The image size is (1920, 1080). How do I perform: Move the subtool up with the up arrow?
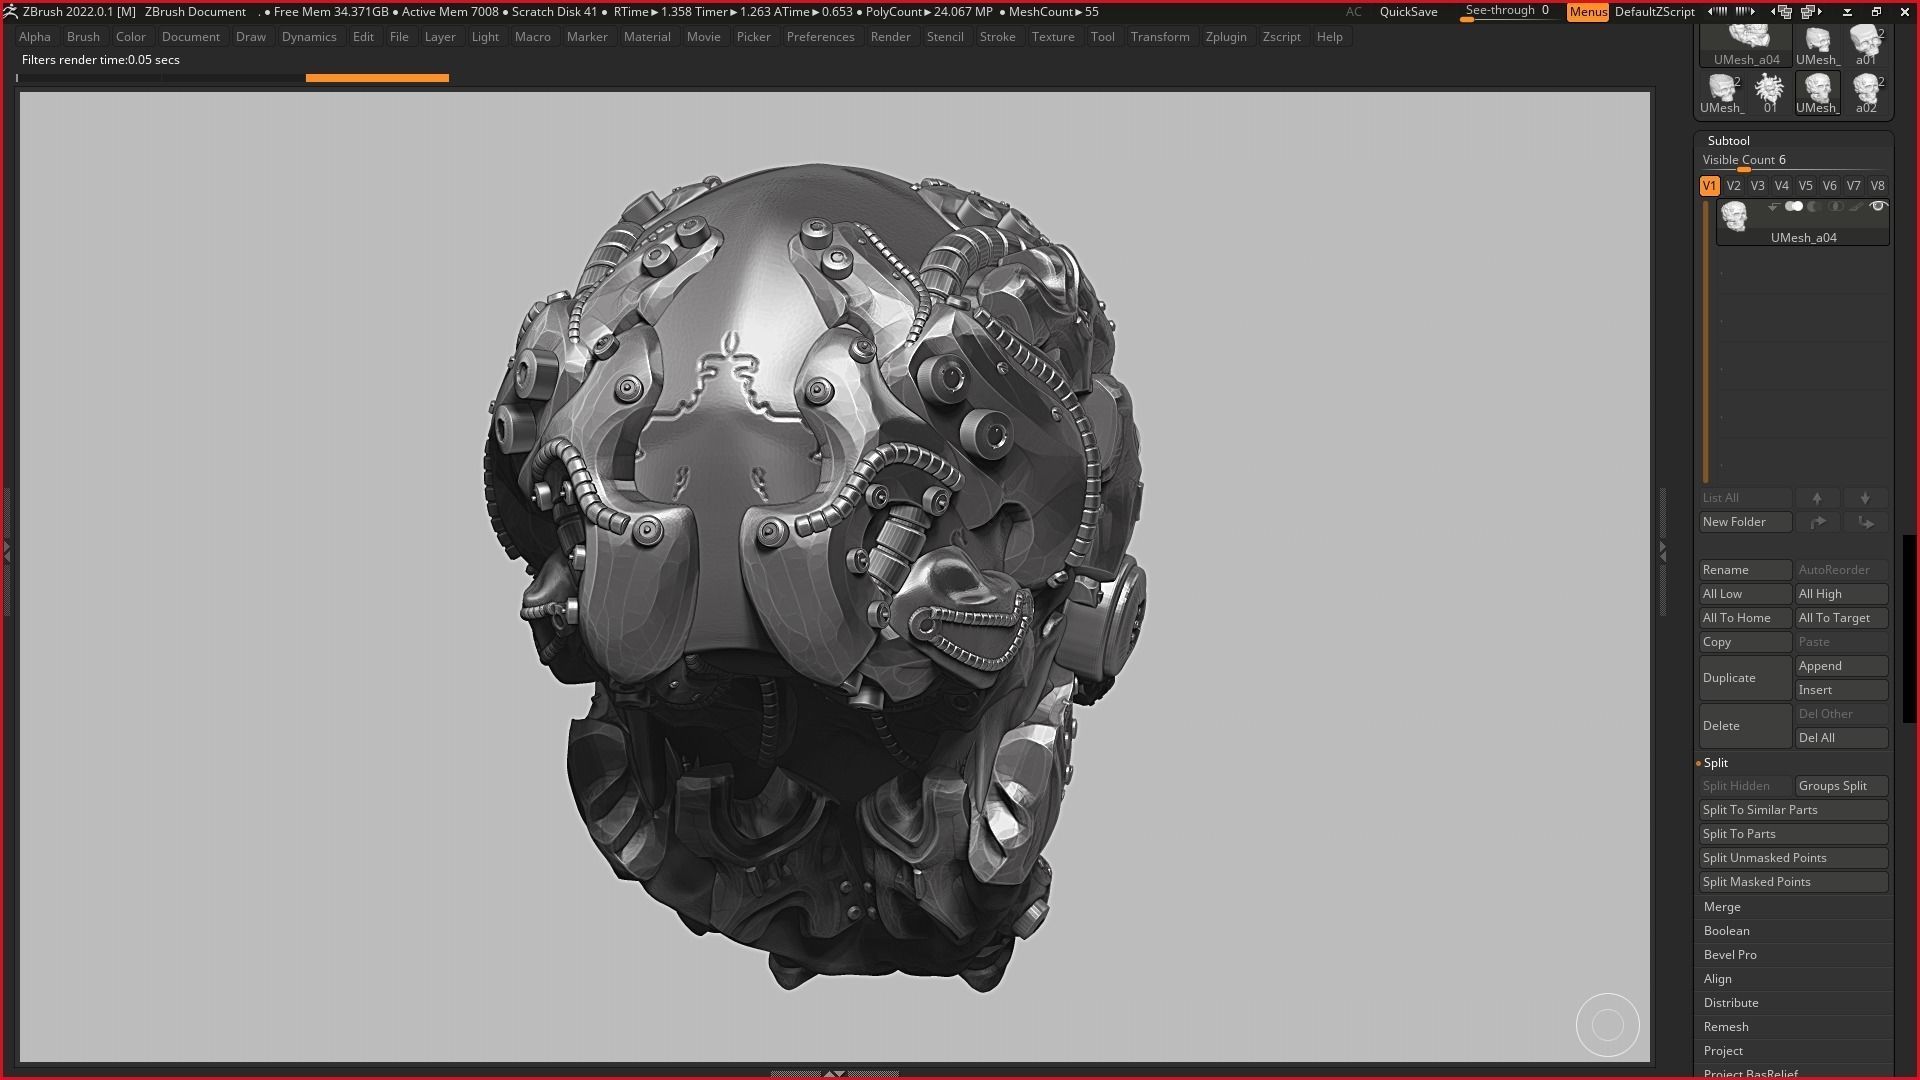(x=1817, y=498)
